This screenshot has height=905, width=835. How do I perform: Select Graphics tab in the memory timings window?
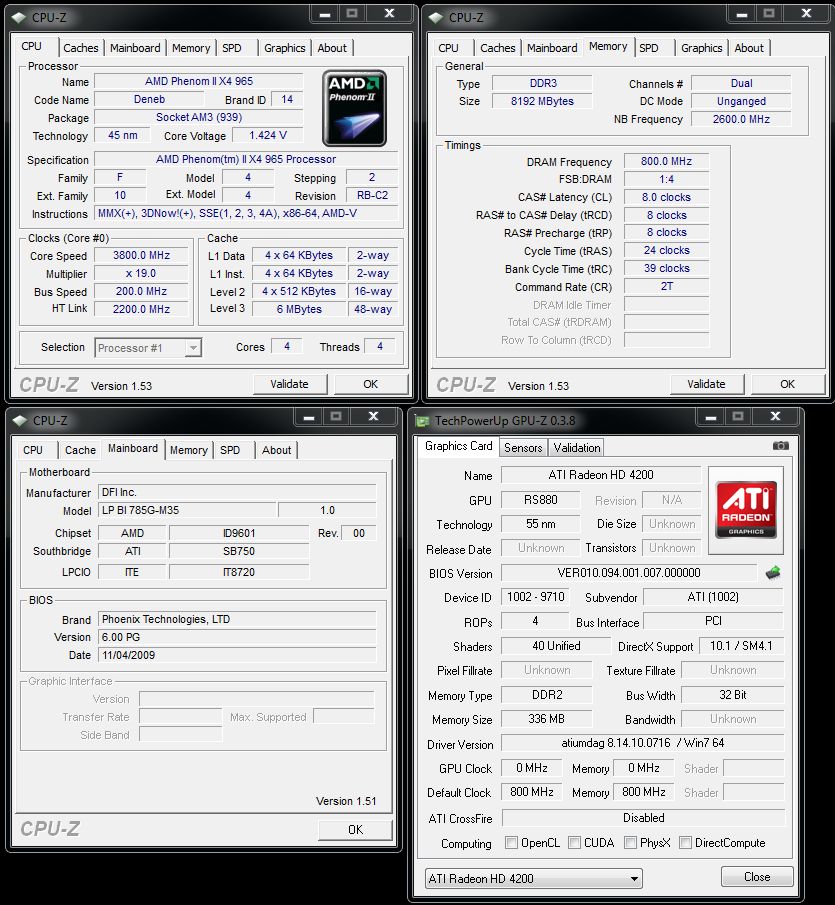tap(701, 48)
